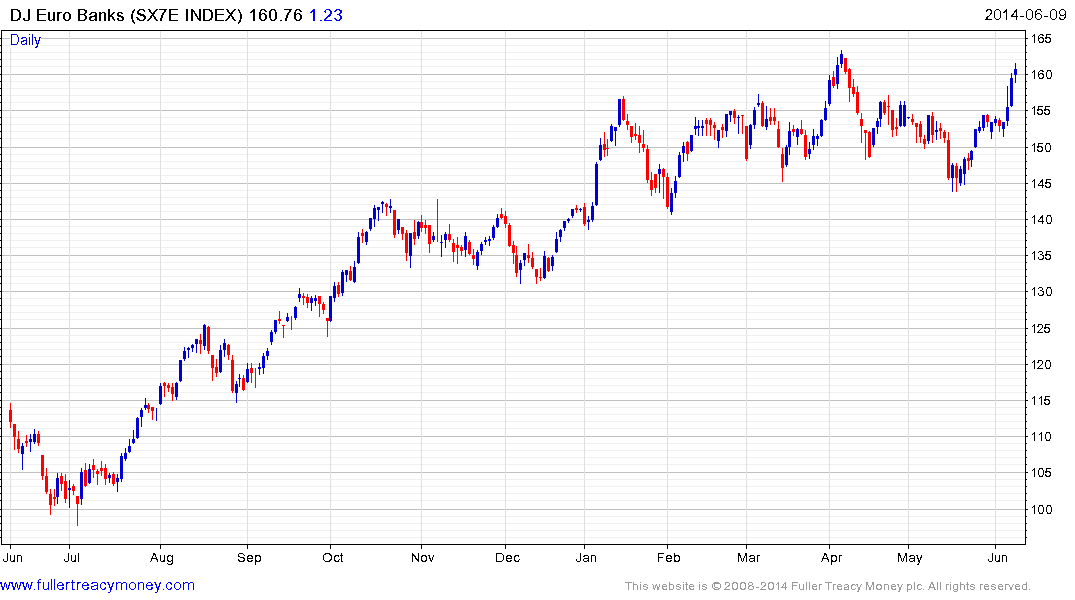
Task: Click the price change value 1.23
Action: pos(326,15)
